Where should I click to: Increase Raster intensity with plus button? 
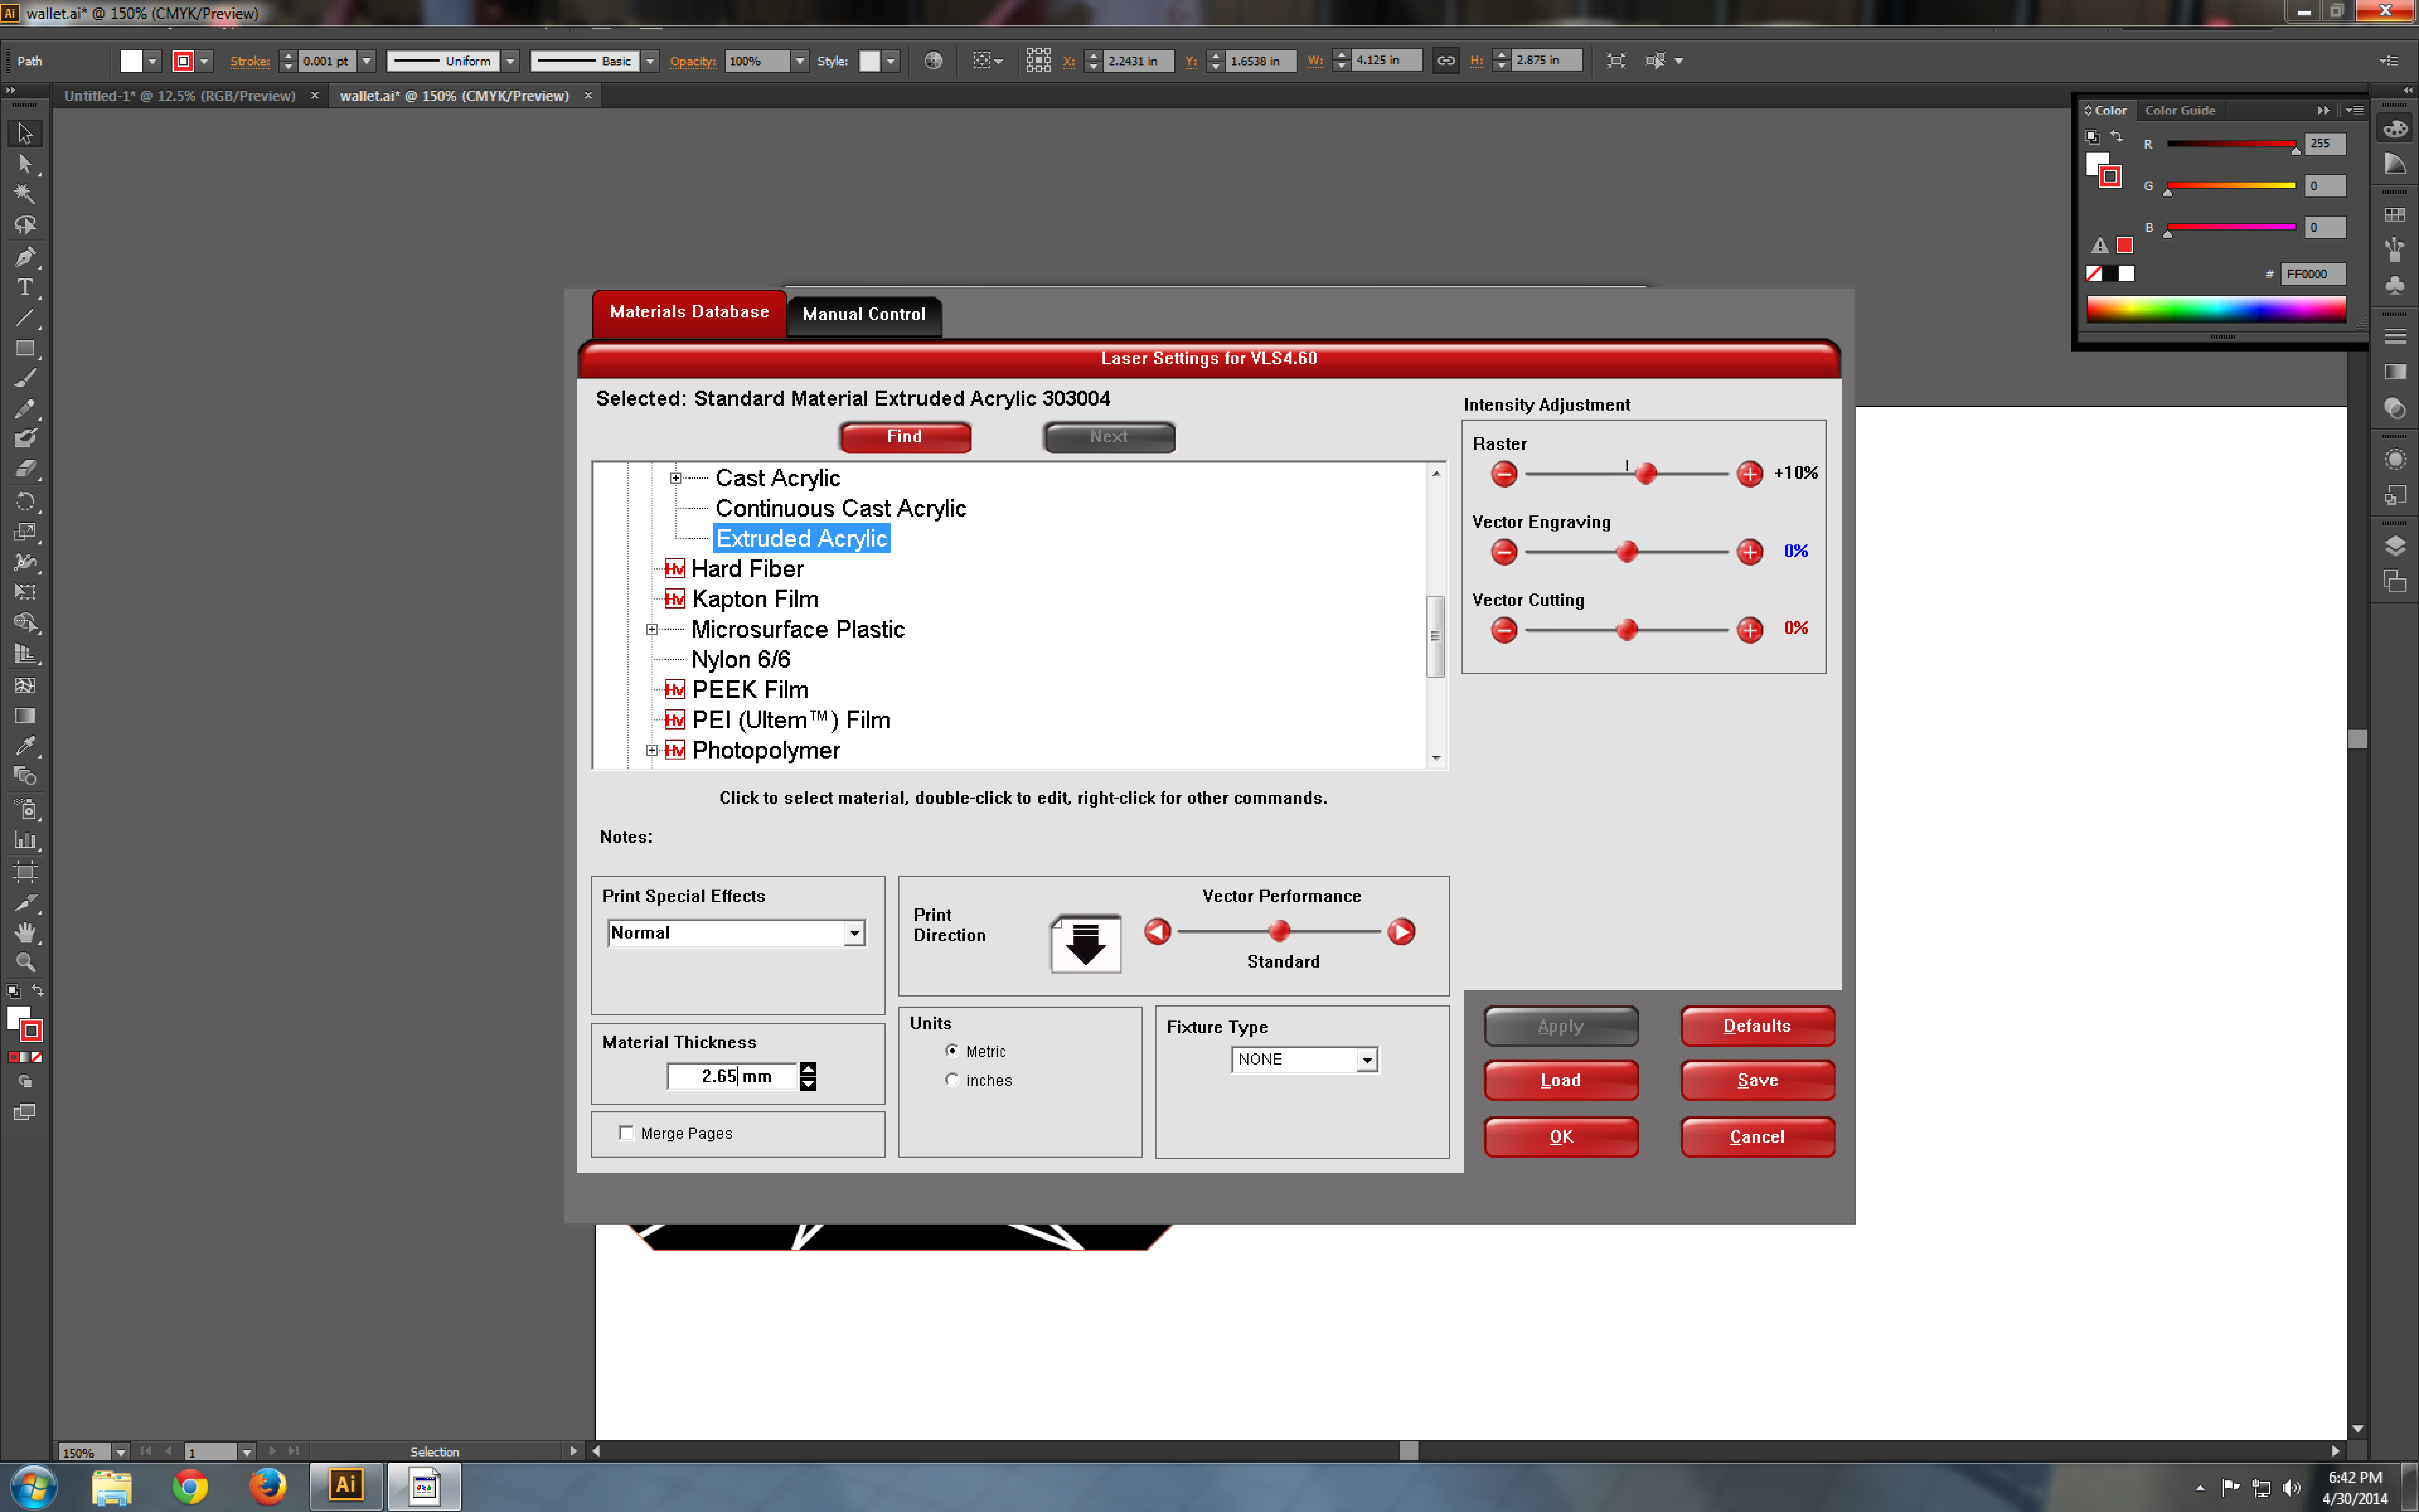[1749, 474]
